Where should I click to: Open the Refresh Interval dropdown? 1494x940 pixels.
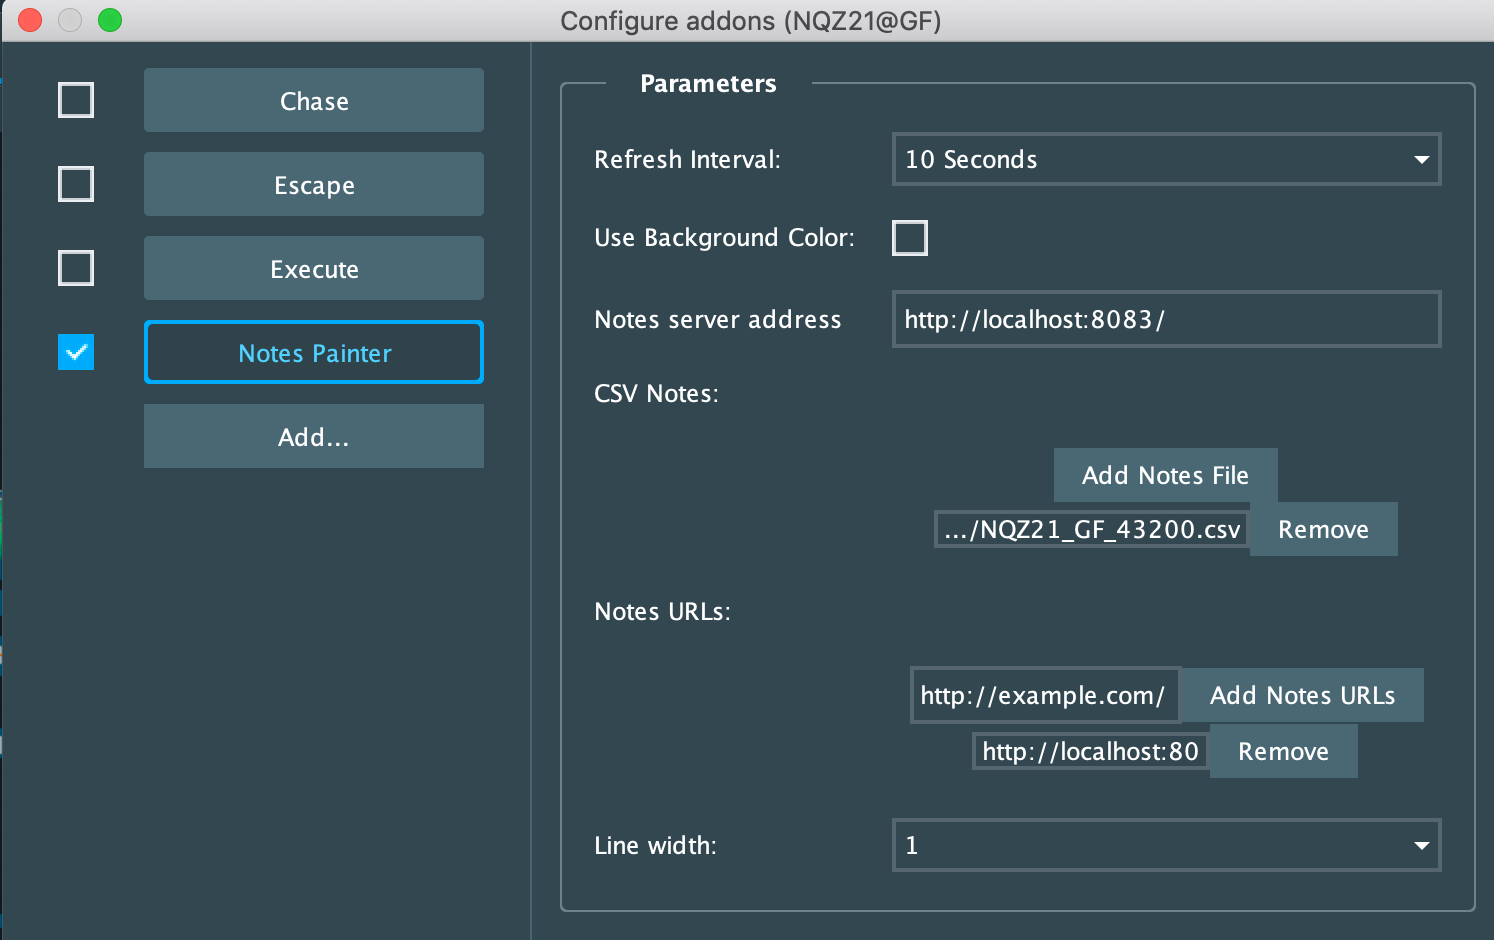click(1166, 159)
